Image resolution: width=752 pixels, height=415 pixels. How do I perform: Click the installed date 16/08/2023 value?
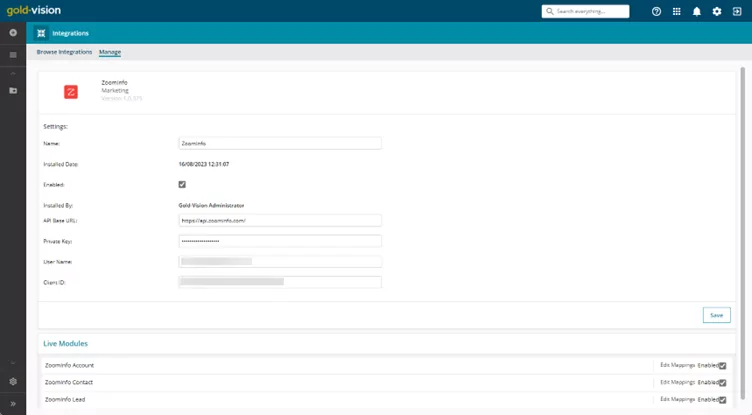[204, 164]
